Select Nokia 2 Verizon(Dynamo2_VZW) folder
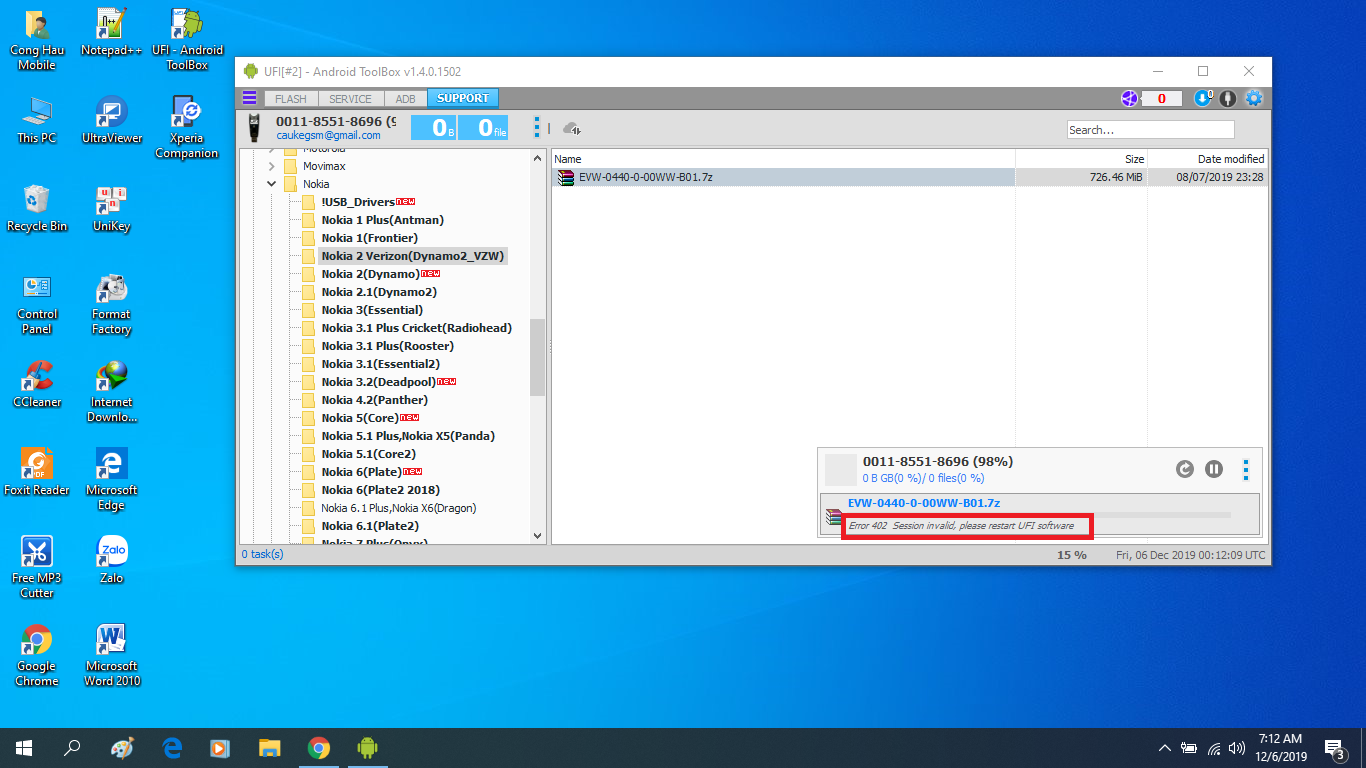 pyautogui.click(x=413, y=256)
